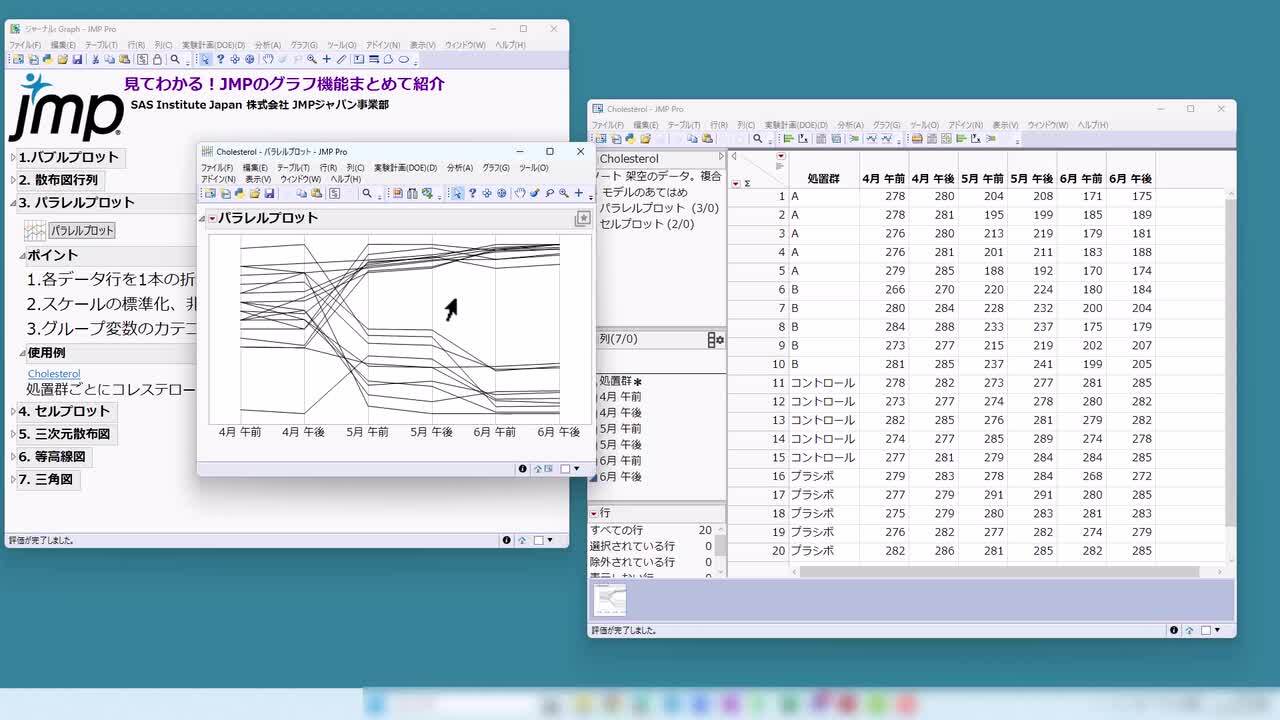1280x720 pixels.
Task: Click the parallel plot icon beside パラレルプロット button
Action: tap(35, 230)
